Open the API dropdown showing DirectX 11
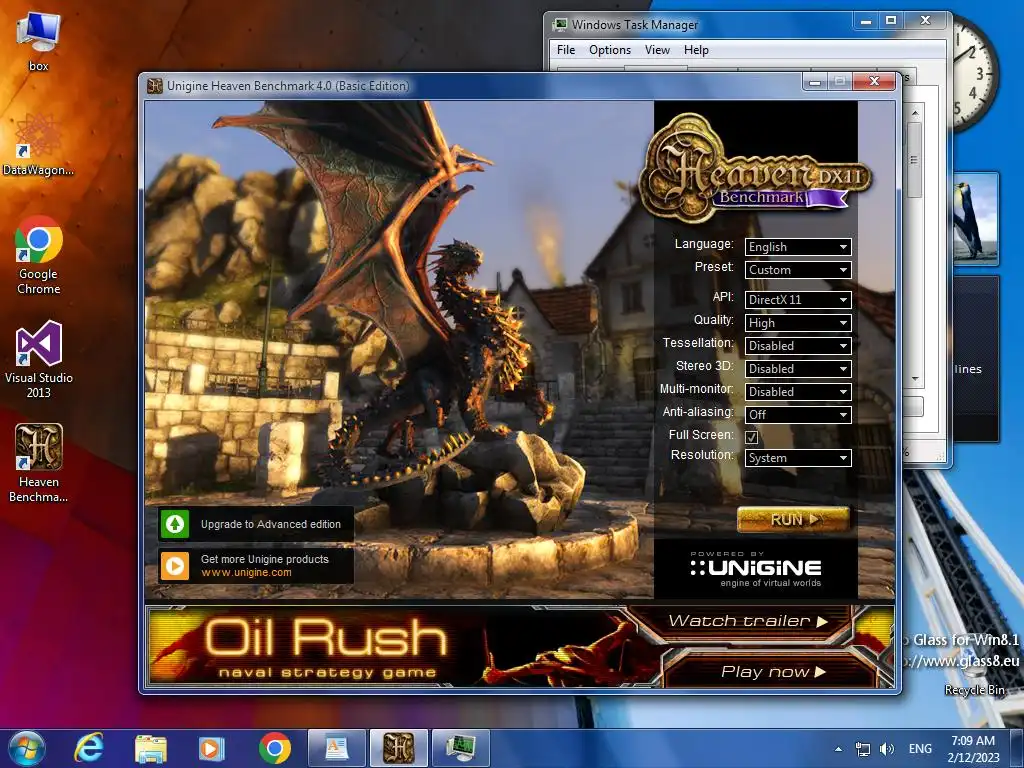 coord(798,300)
